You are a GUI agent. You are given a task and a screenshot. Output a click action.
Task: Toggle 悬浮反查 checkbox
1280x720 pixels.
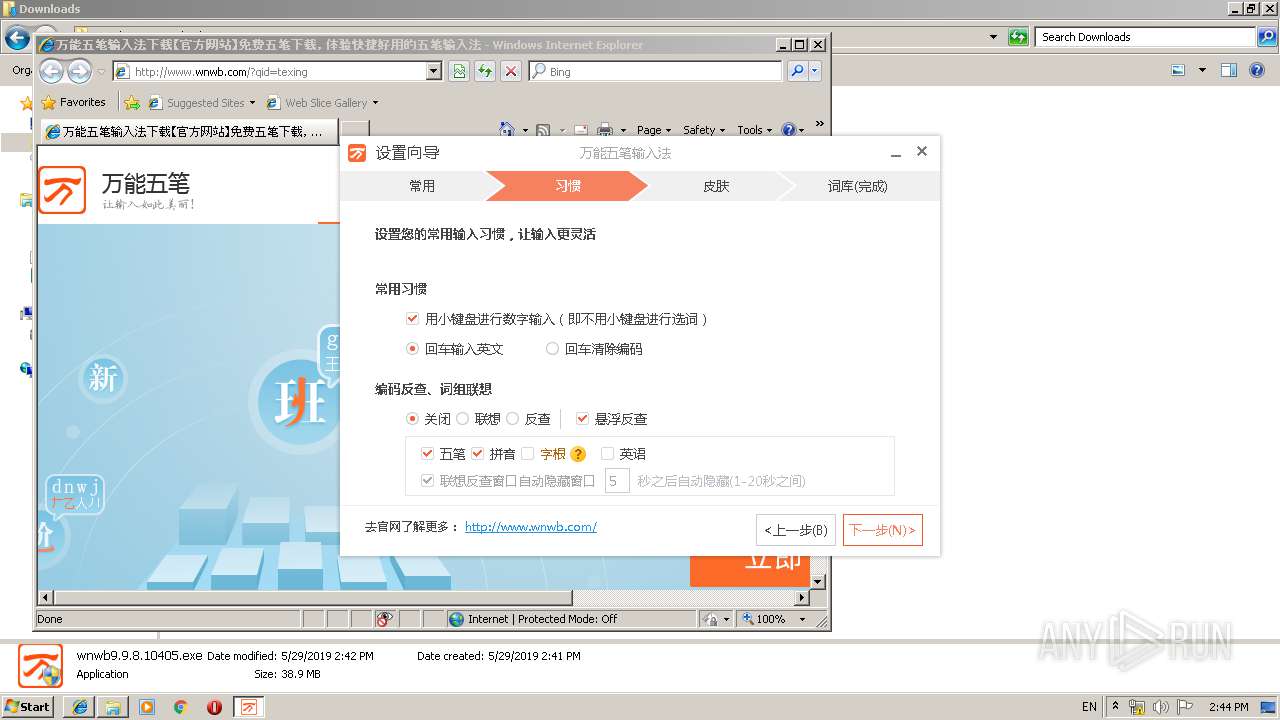click(x=582, y=419)
